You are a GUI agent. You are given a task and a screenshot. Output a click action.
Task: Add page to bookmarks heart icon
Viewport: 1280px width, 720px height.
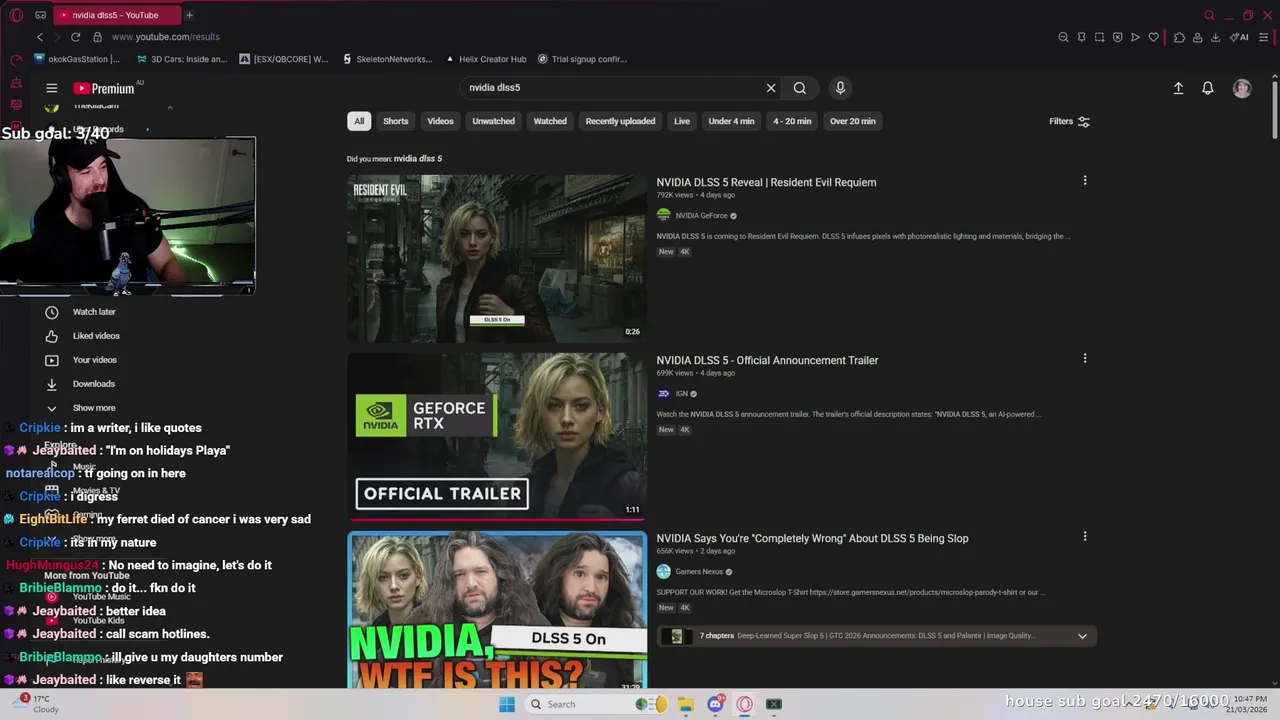click(1153, 37)
